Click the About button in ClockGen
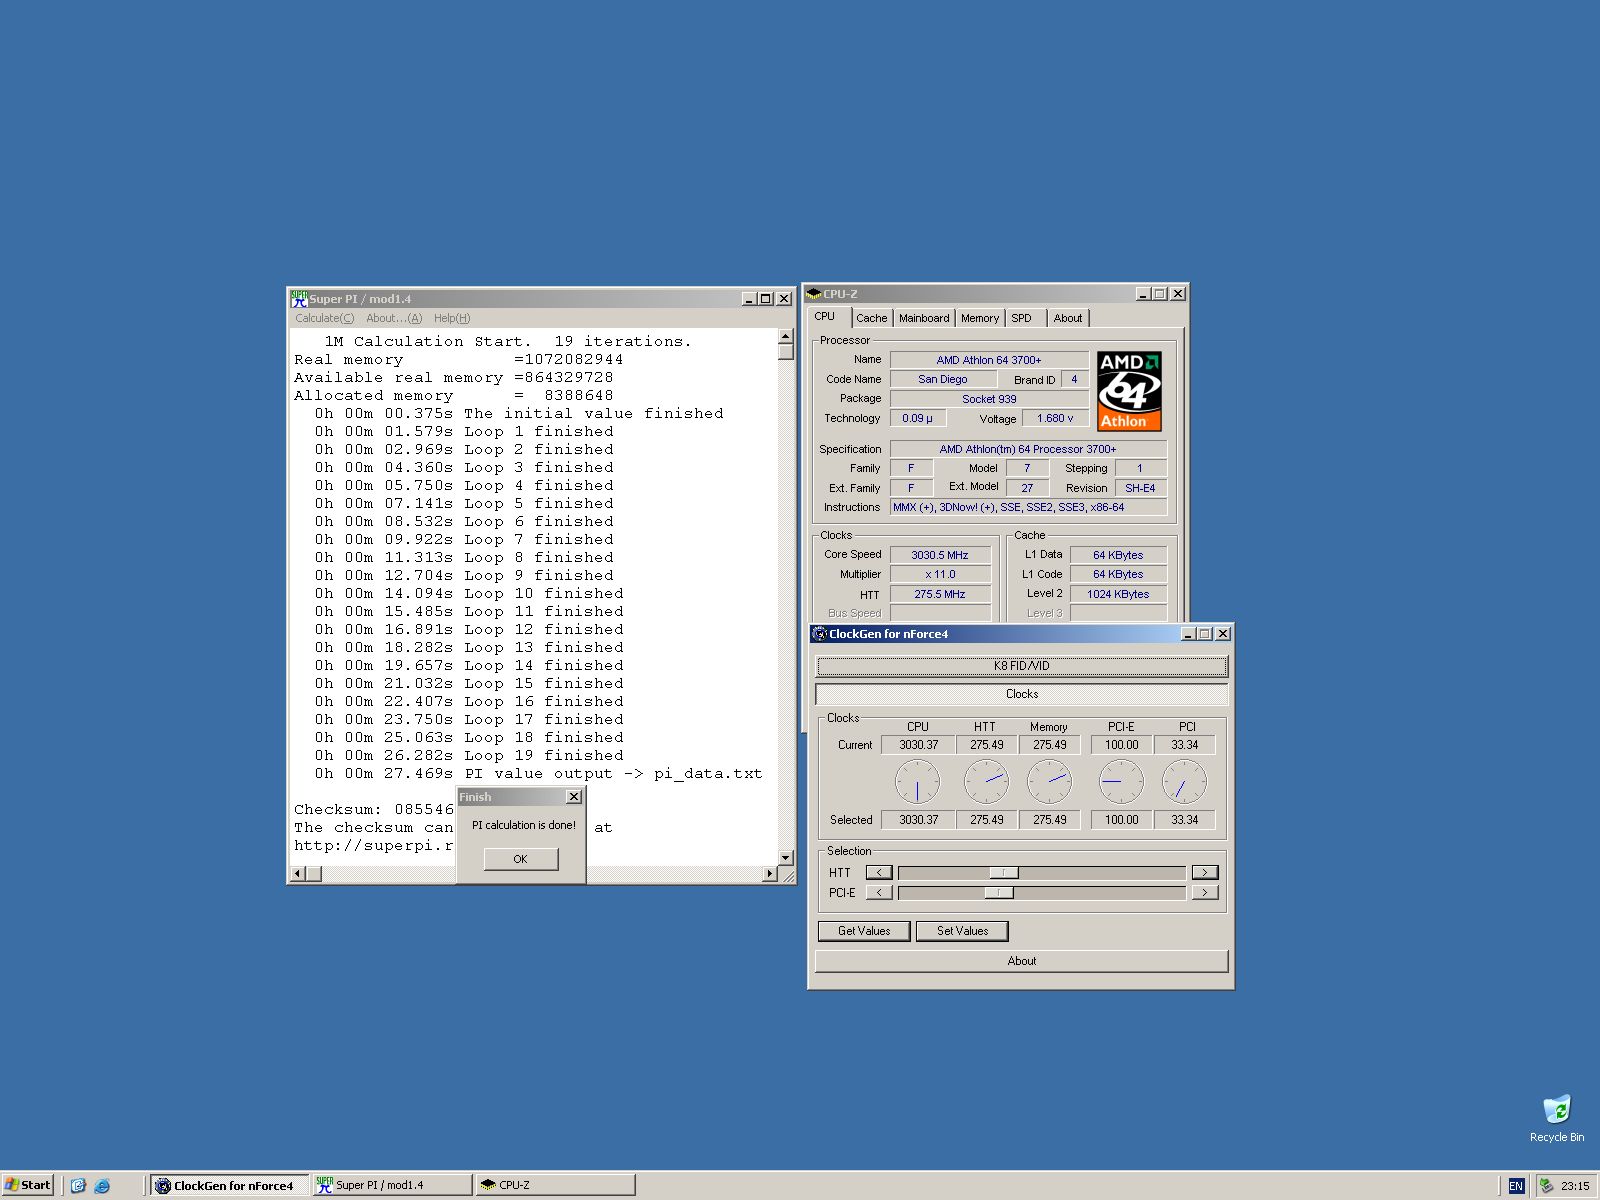Viewport: 1600px width, 1200px height. pyautogui.click(x=1021, y=961)
